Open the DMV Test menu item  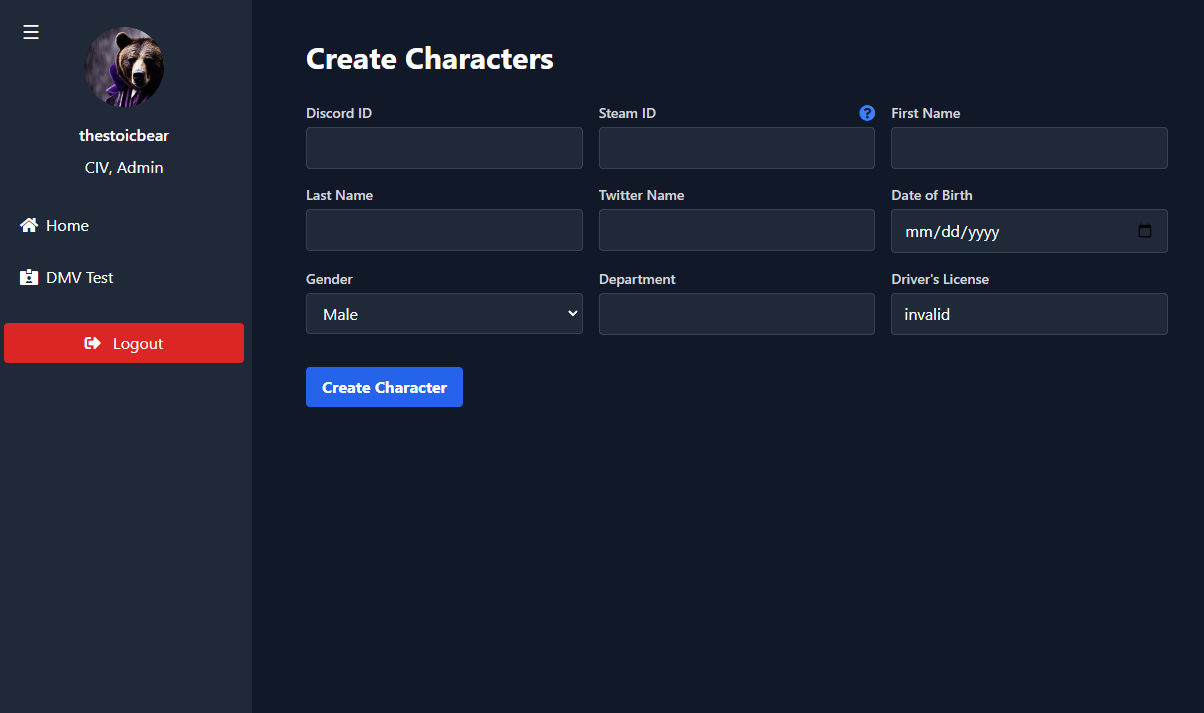(x=79, y=278)
